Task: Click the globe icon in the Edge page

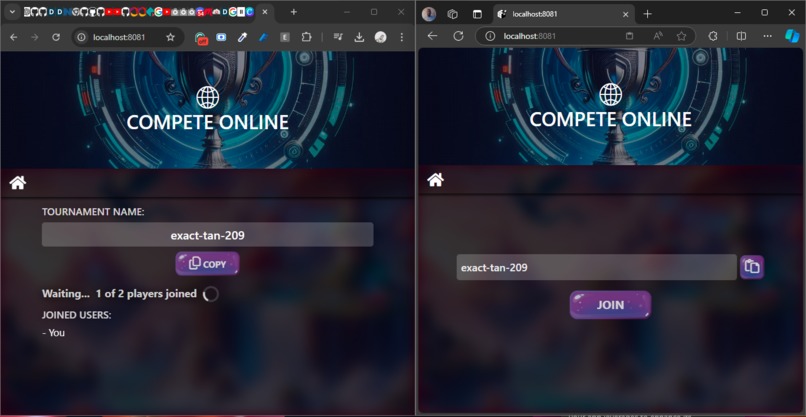Action: click(x=611, y=94)
